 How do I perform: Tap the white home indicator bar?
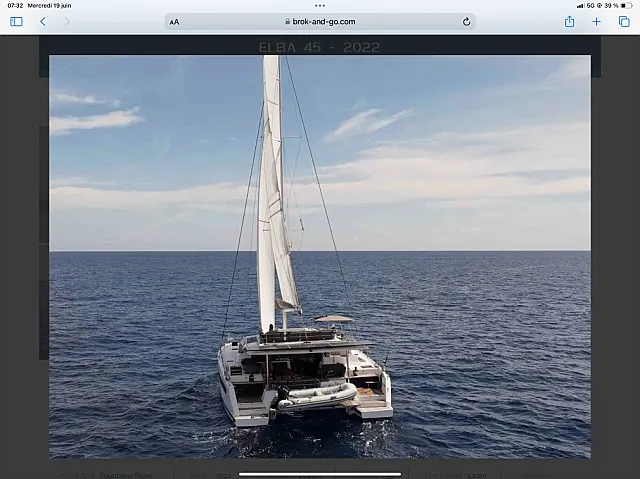pos(320,475)
